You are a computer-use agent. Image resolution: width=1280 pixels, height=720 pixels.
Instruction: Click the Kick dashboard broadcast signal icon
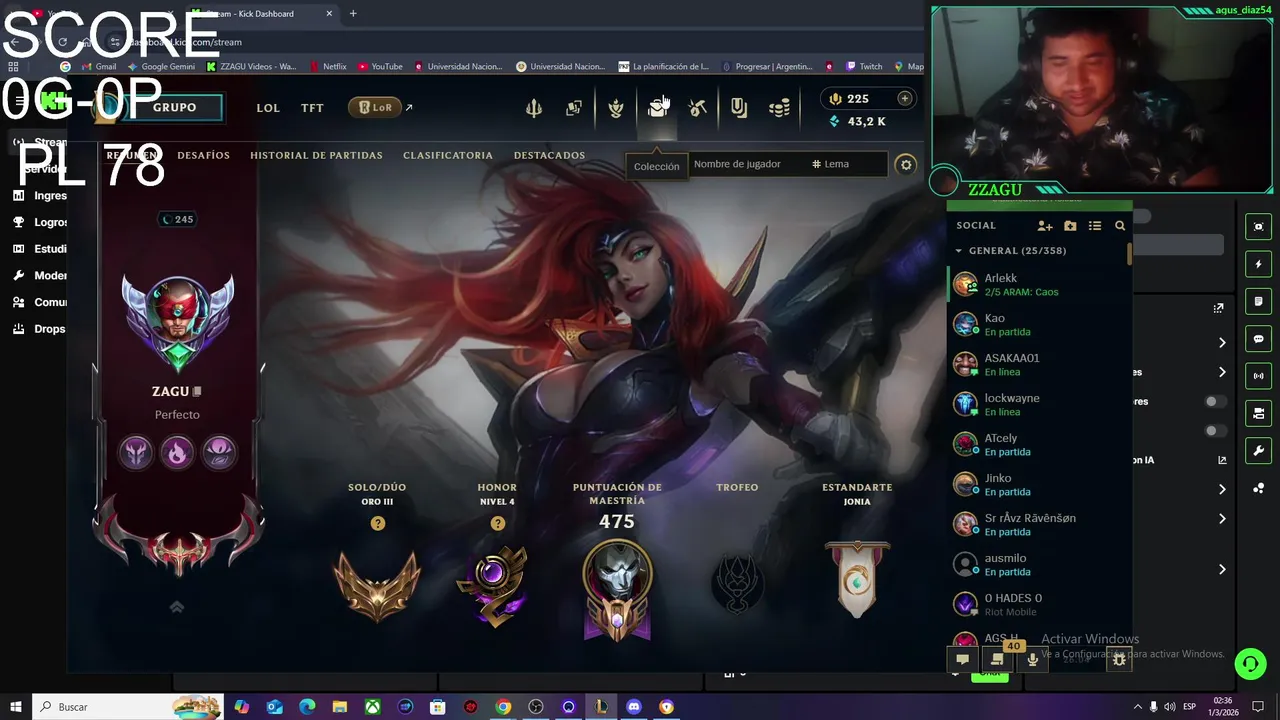1258,376
